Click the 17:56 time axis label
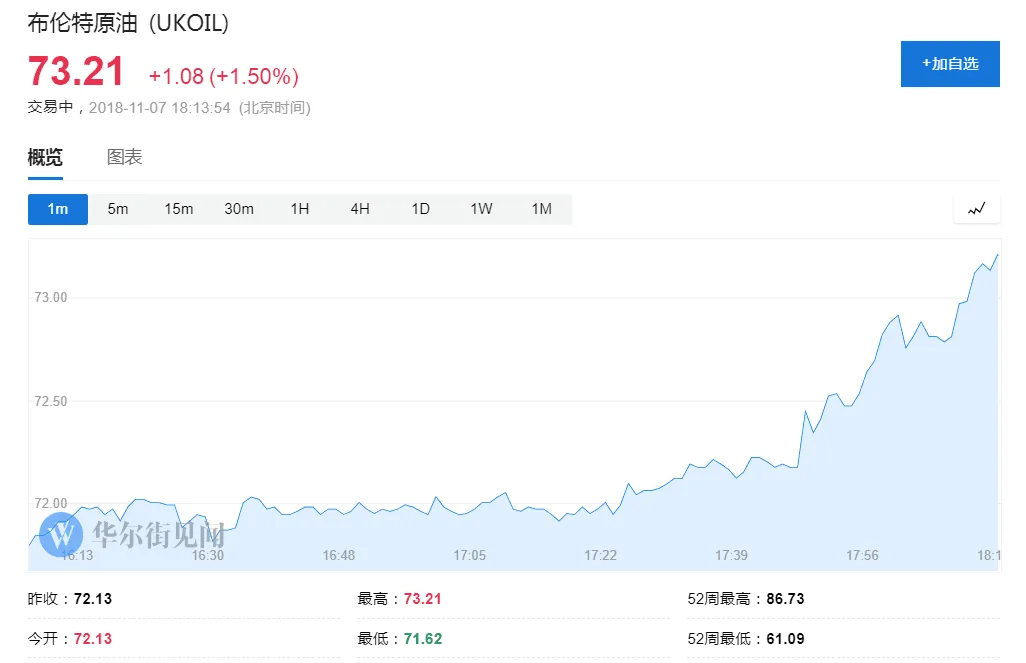This screenshot has width=1026, height=663. tap(862, 555)
